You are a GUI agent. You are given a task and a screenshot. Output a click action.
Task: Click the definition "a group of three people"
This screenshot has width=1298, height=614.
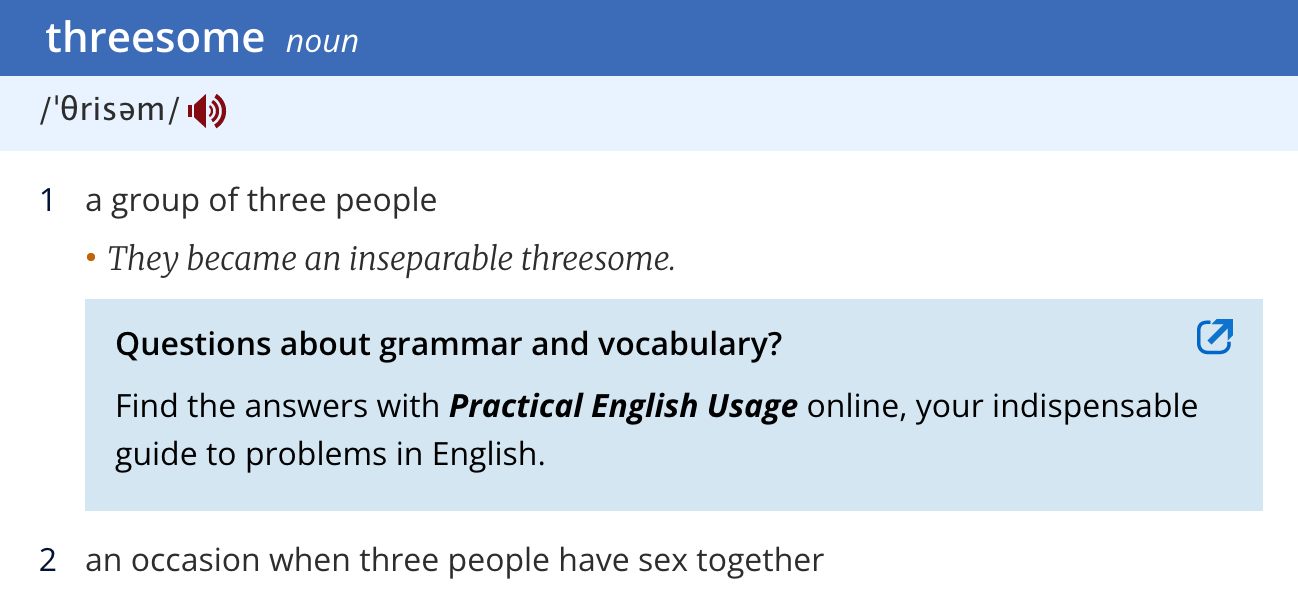tap(261, 200)
